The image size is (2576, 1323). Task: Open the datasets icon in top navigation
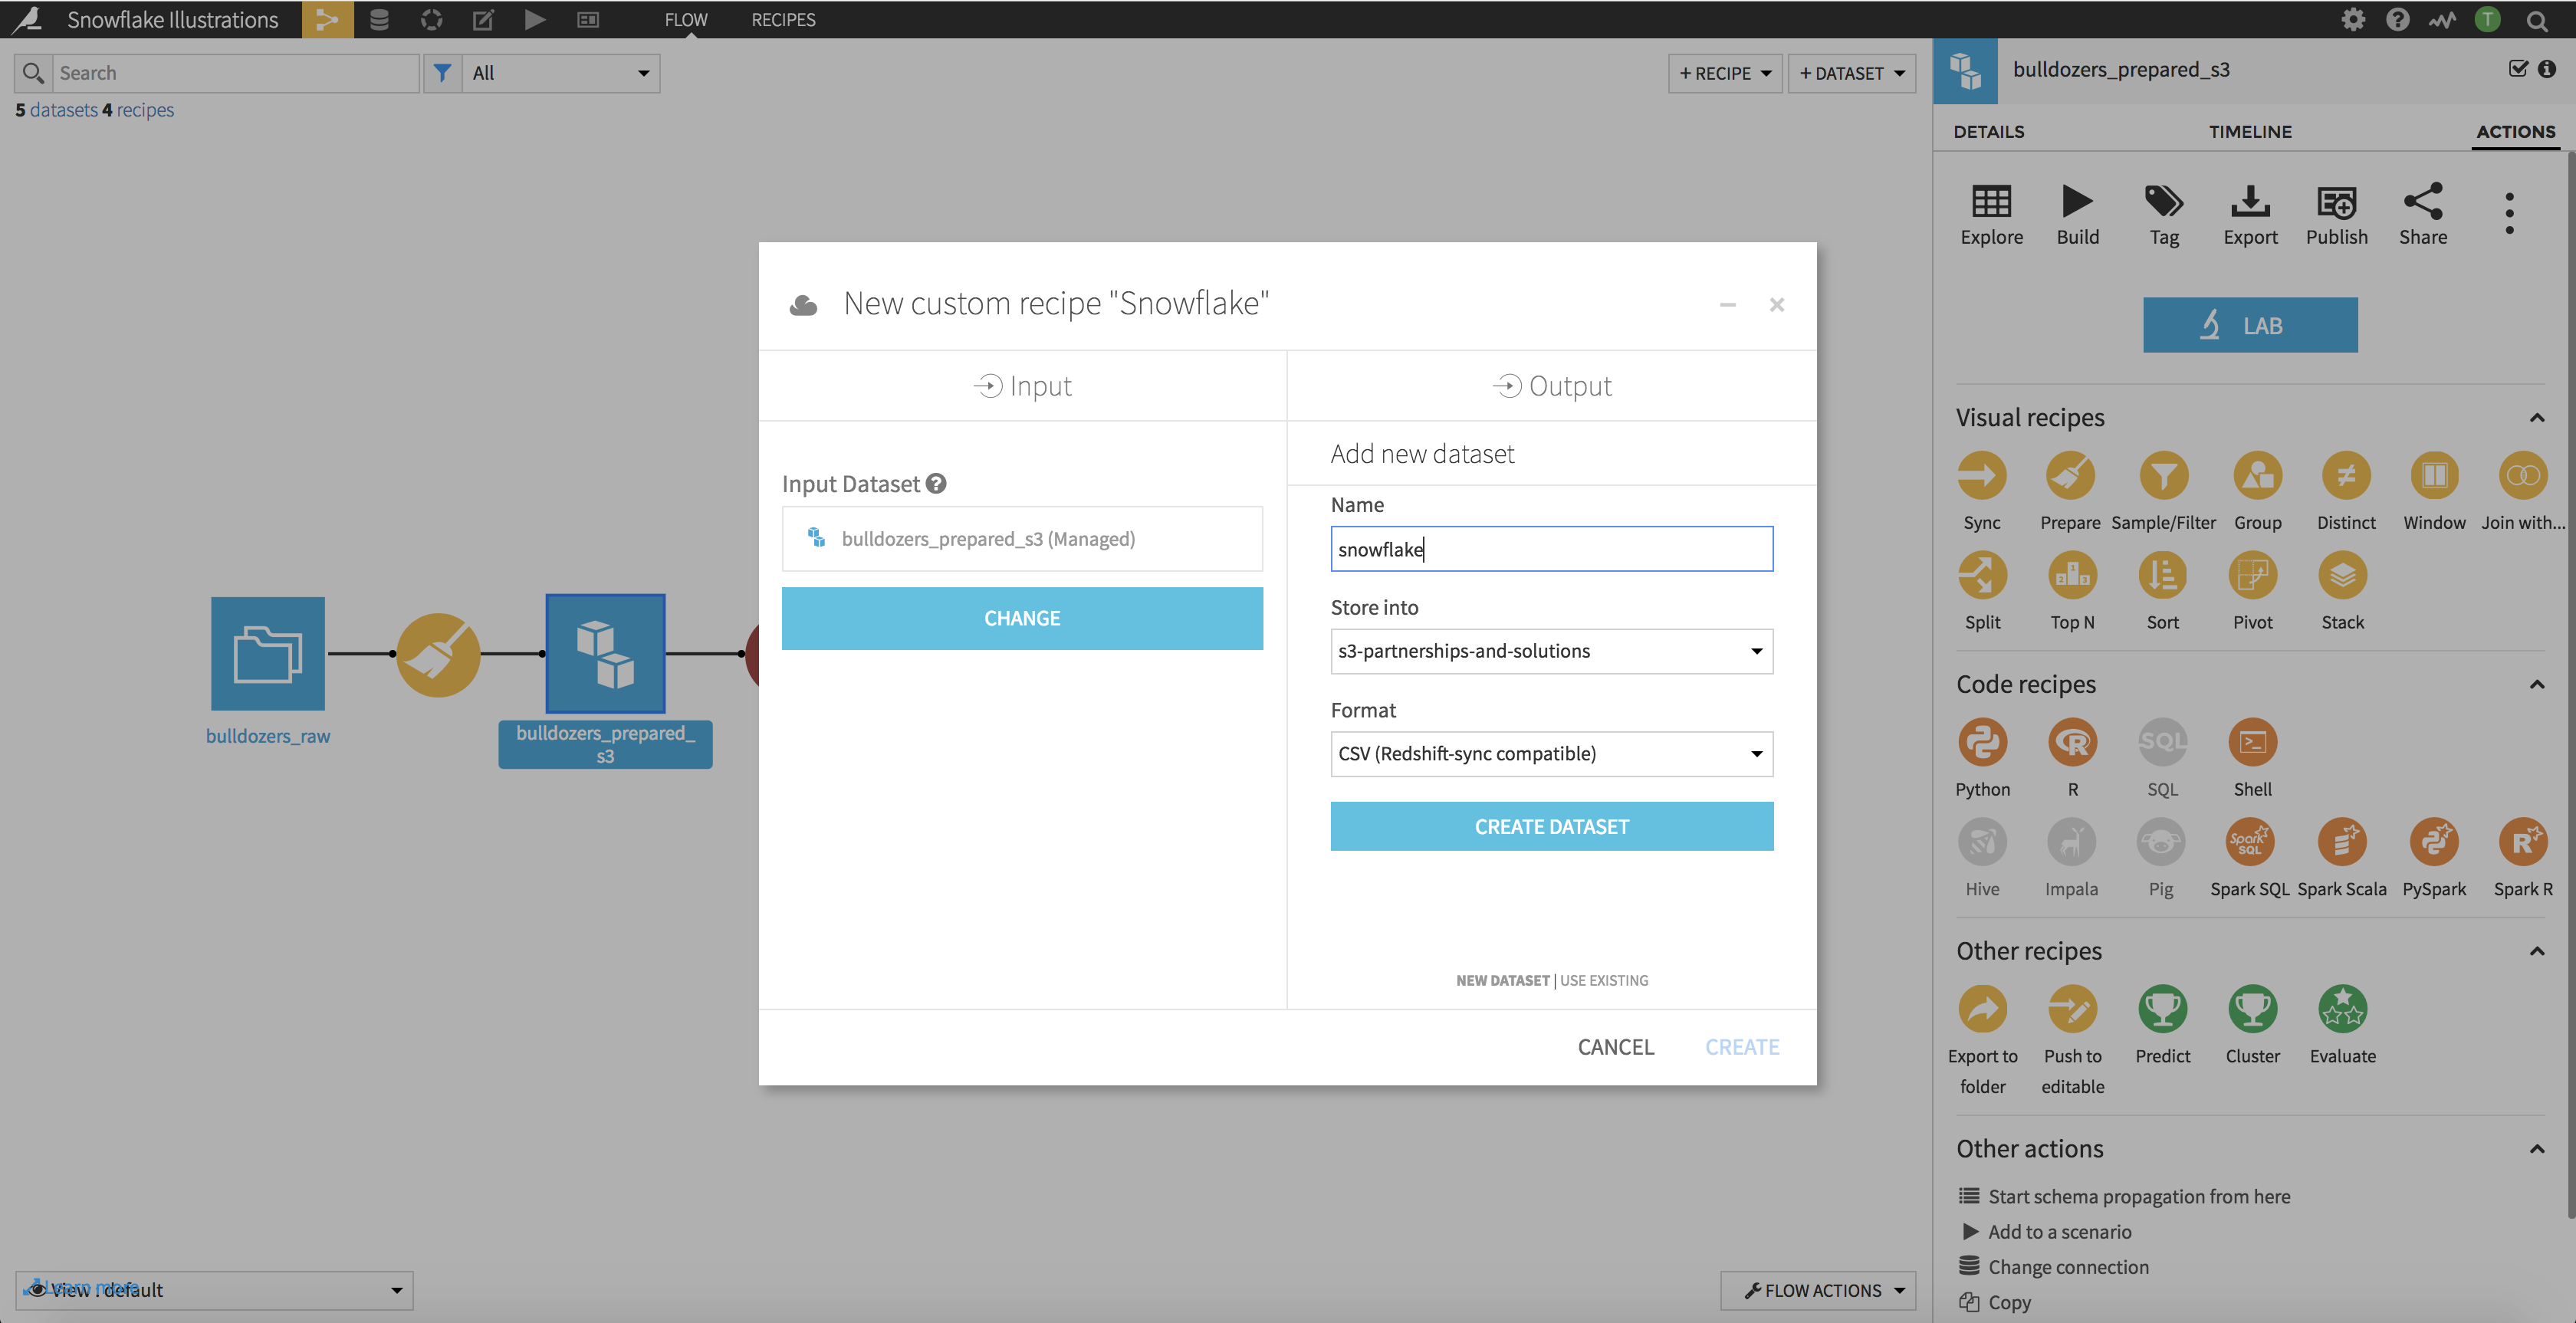[x=379, y=19]
